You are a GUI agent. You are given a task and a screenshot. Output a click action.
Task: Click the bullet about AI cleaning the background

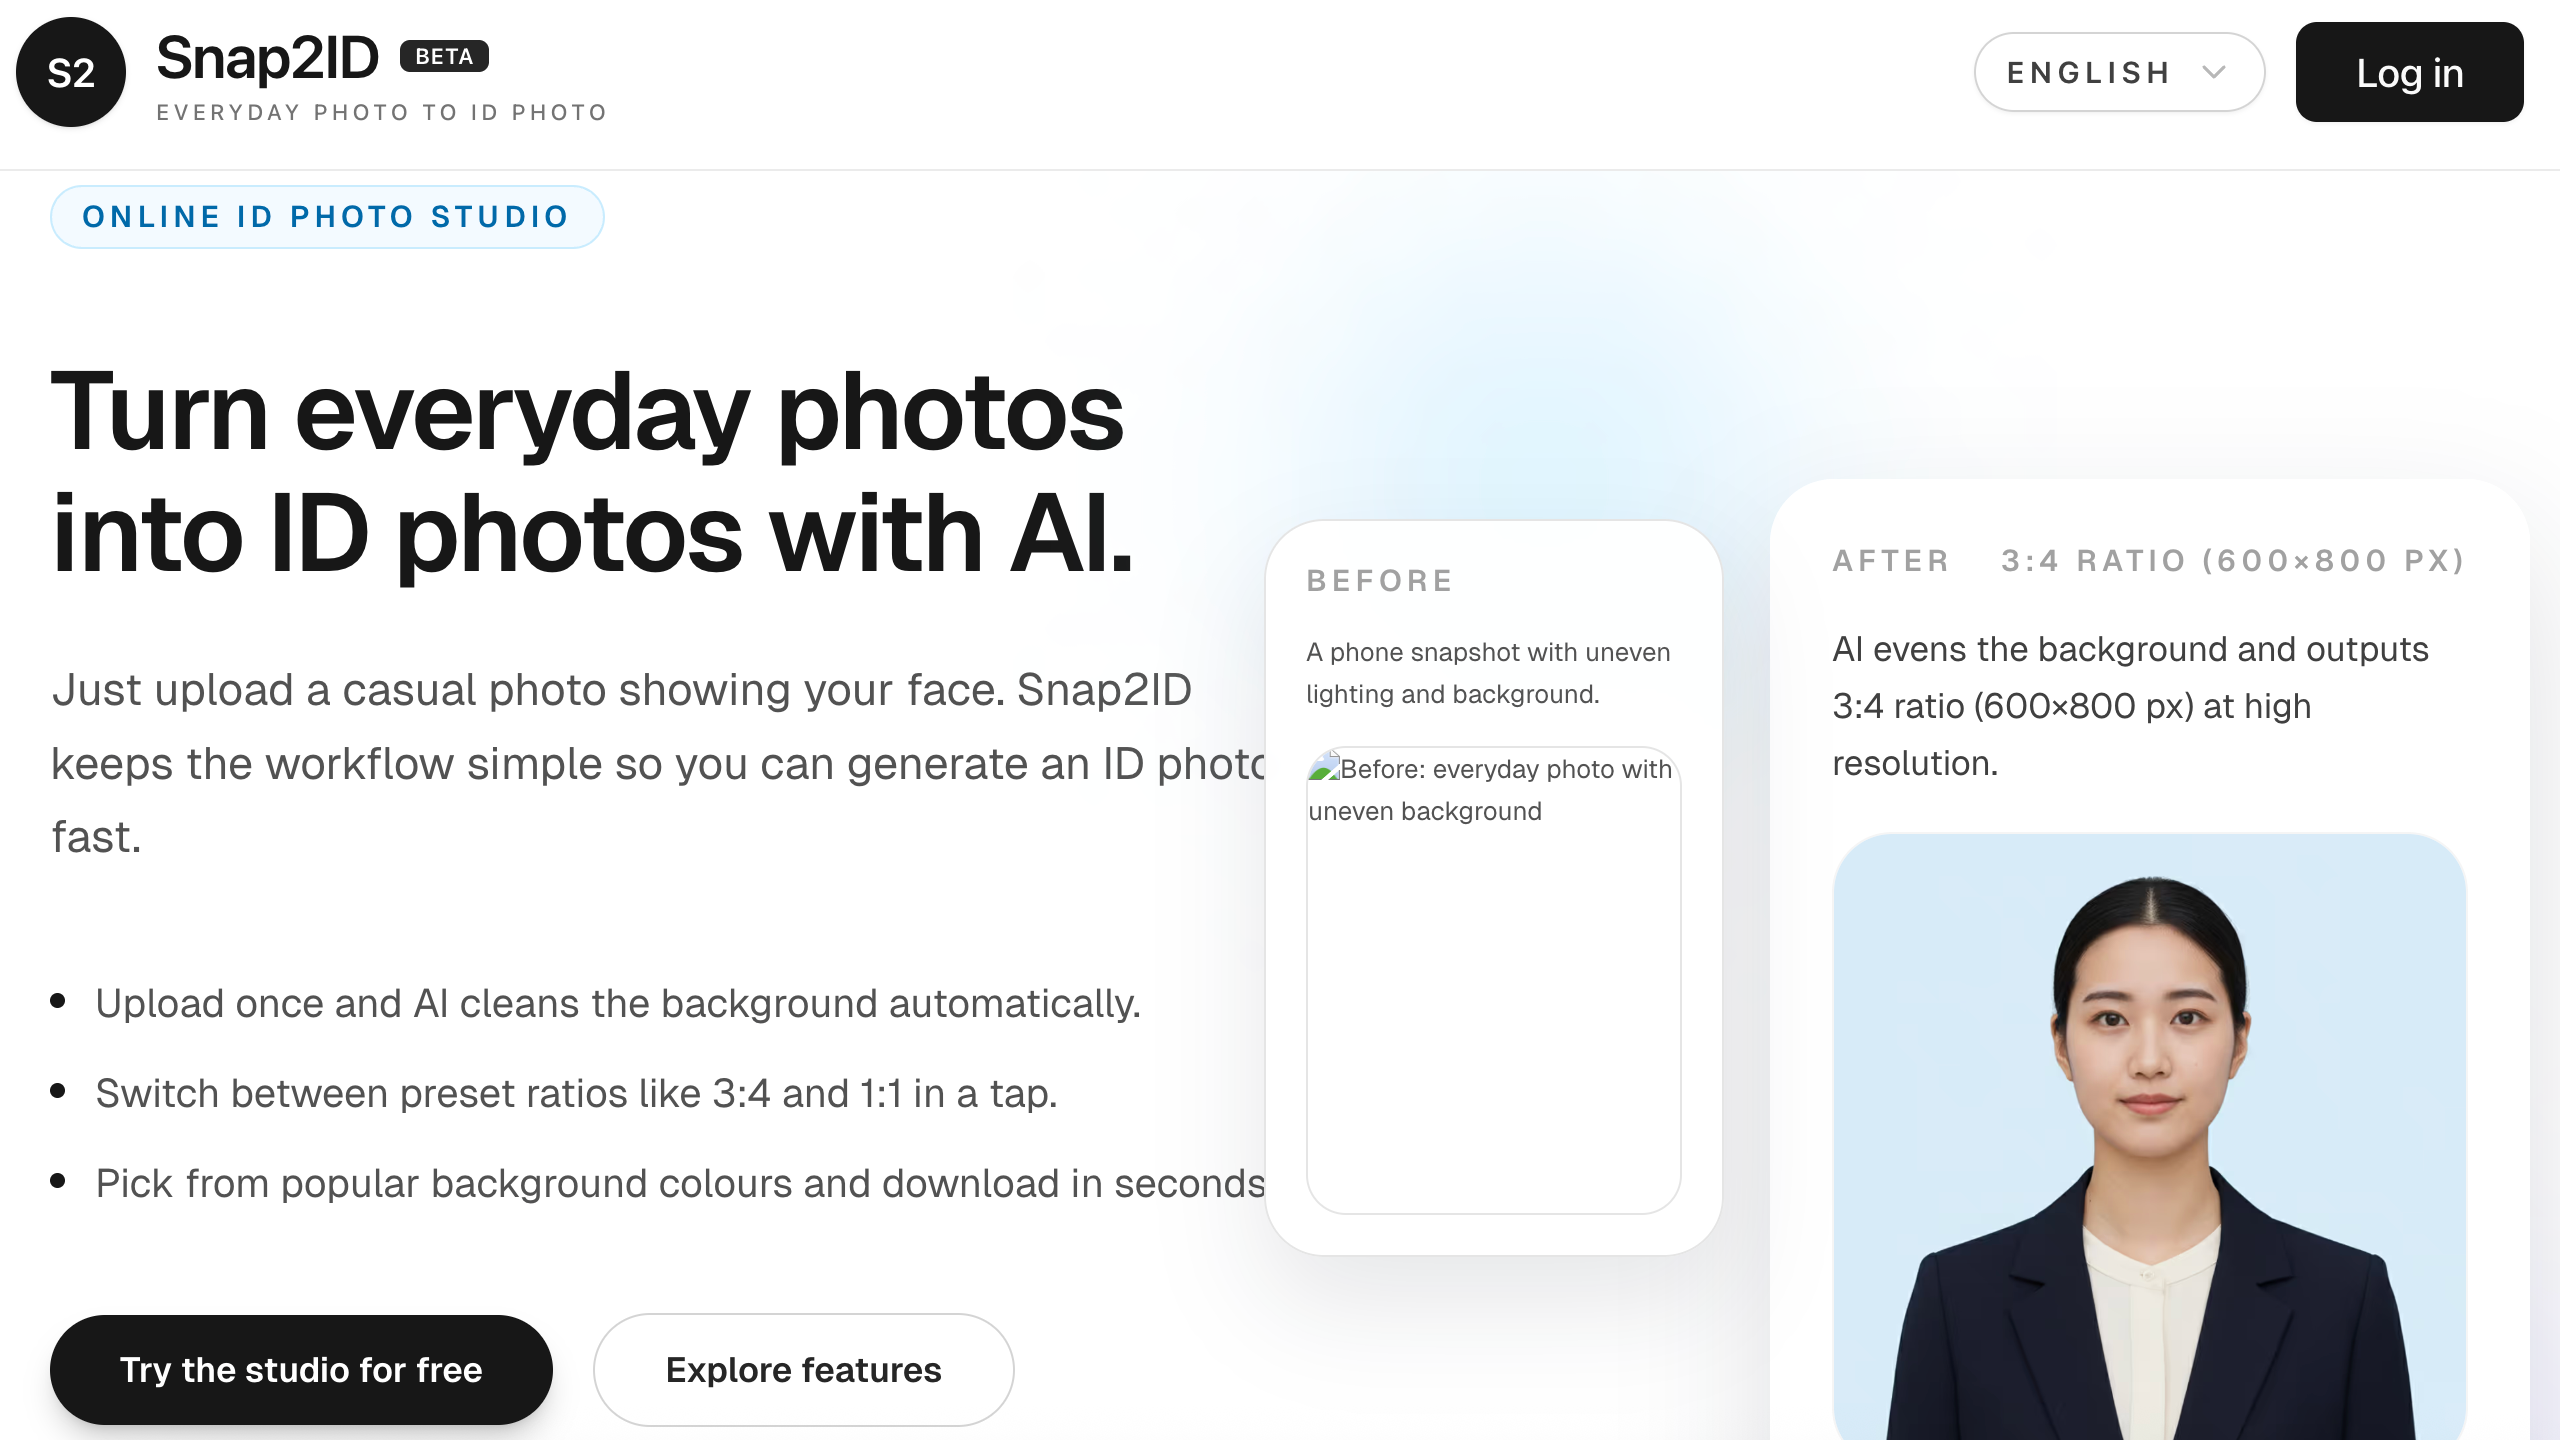[618, 1003]
